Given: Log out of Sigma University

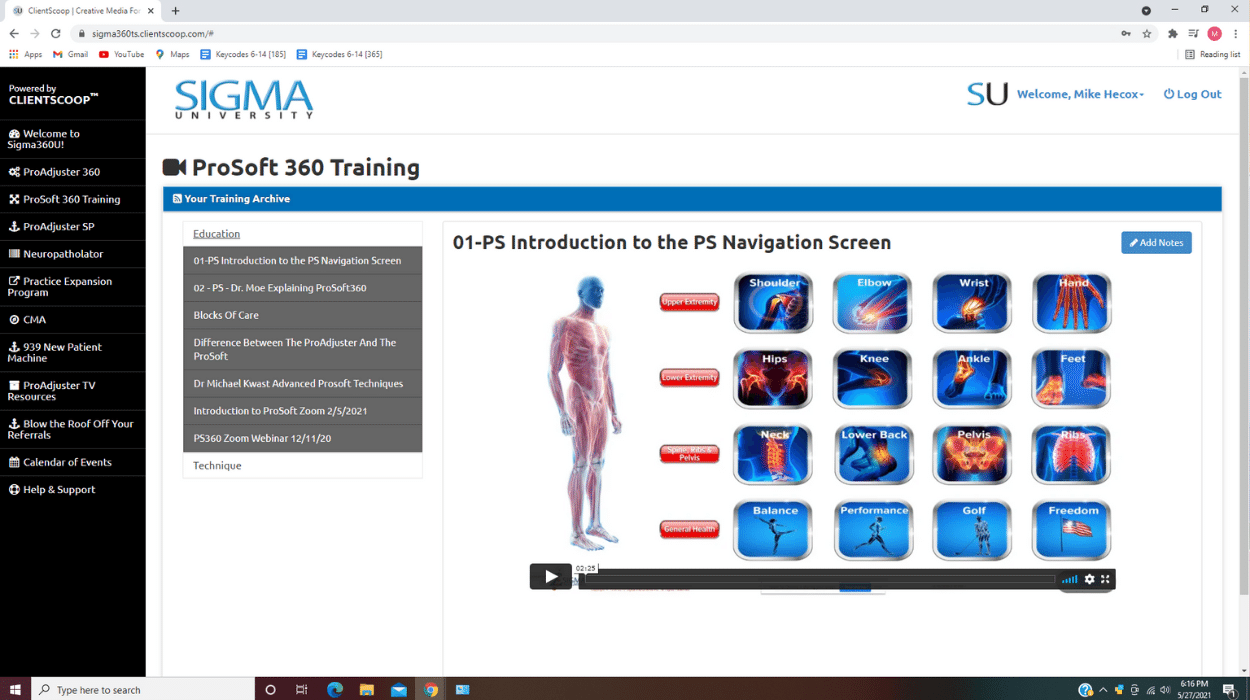Looking at the screenshot, I should 1193,94.
